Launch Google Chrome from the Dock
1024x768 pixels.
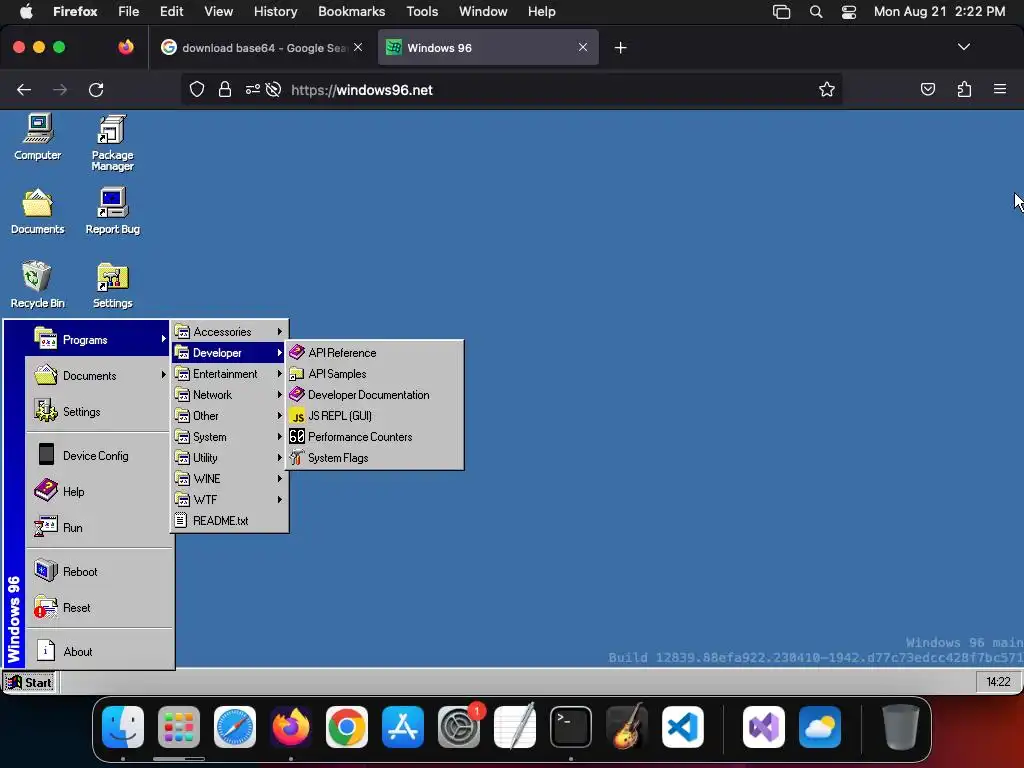(346, 727)
